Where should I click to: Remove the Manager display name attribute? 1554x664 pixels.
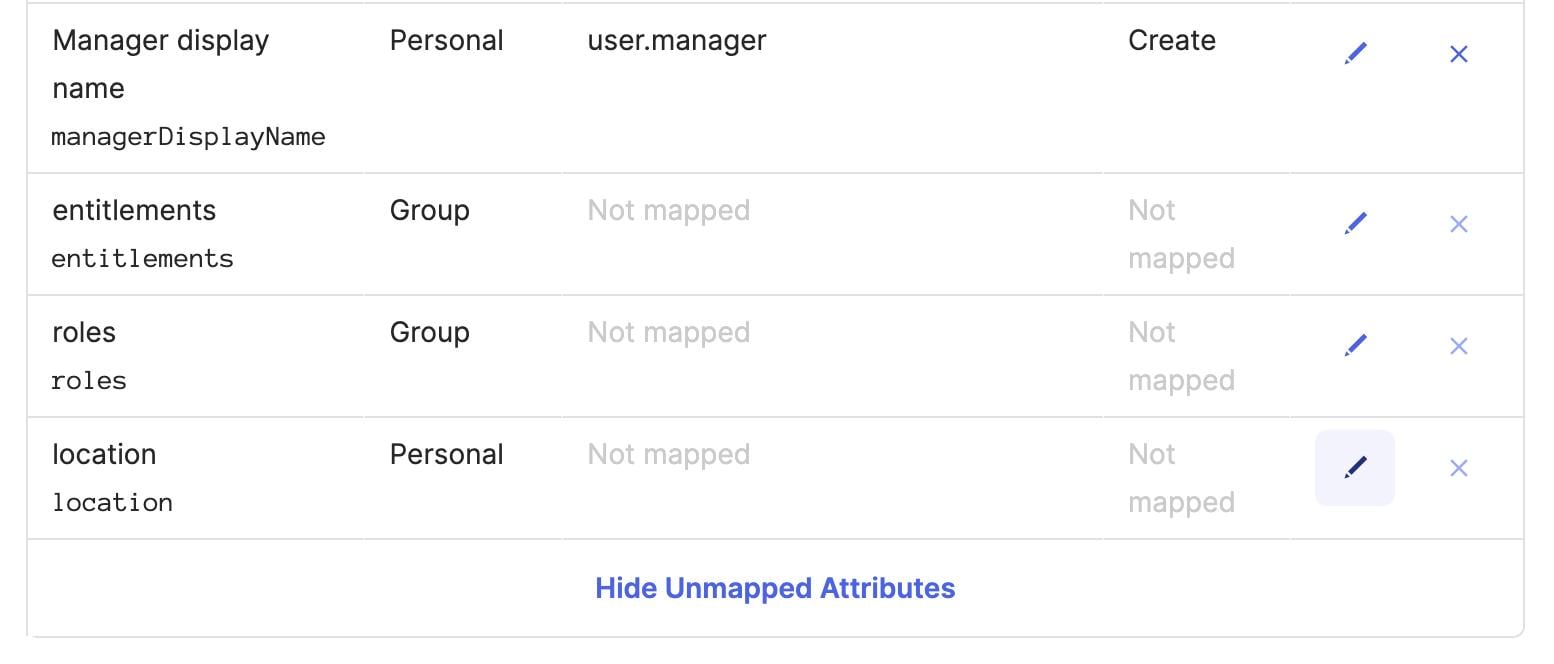click(1458, 54)
